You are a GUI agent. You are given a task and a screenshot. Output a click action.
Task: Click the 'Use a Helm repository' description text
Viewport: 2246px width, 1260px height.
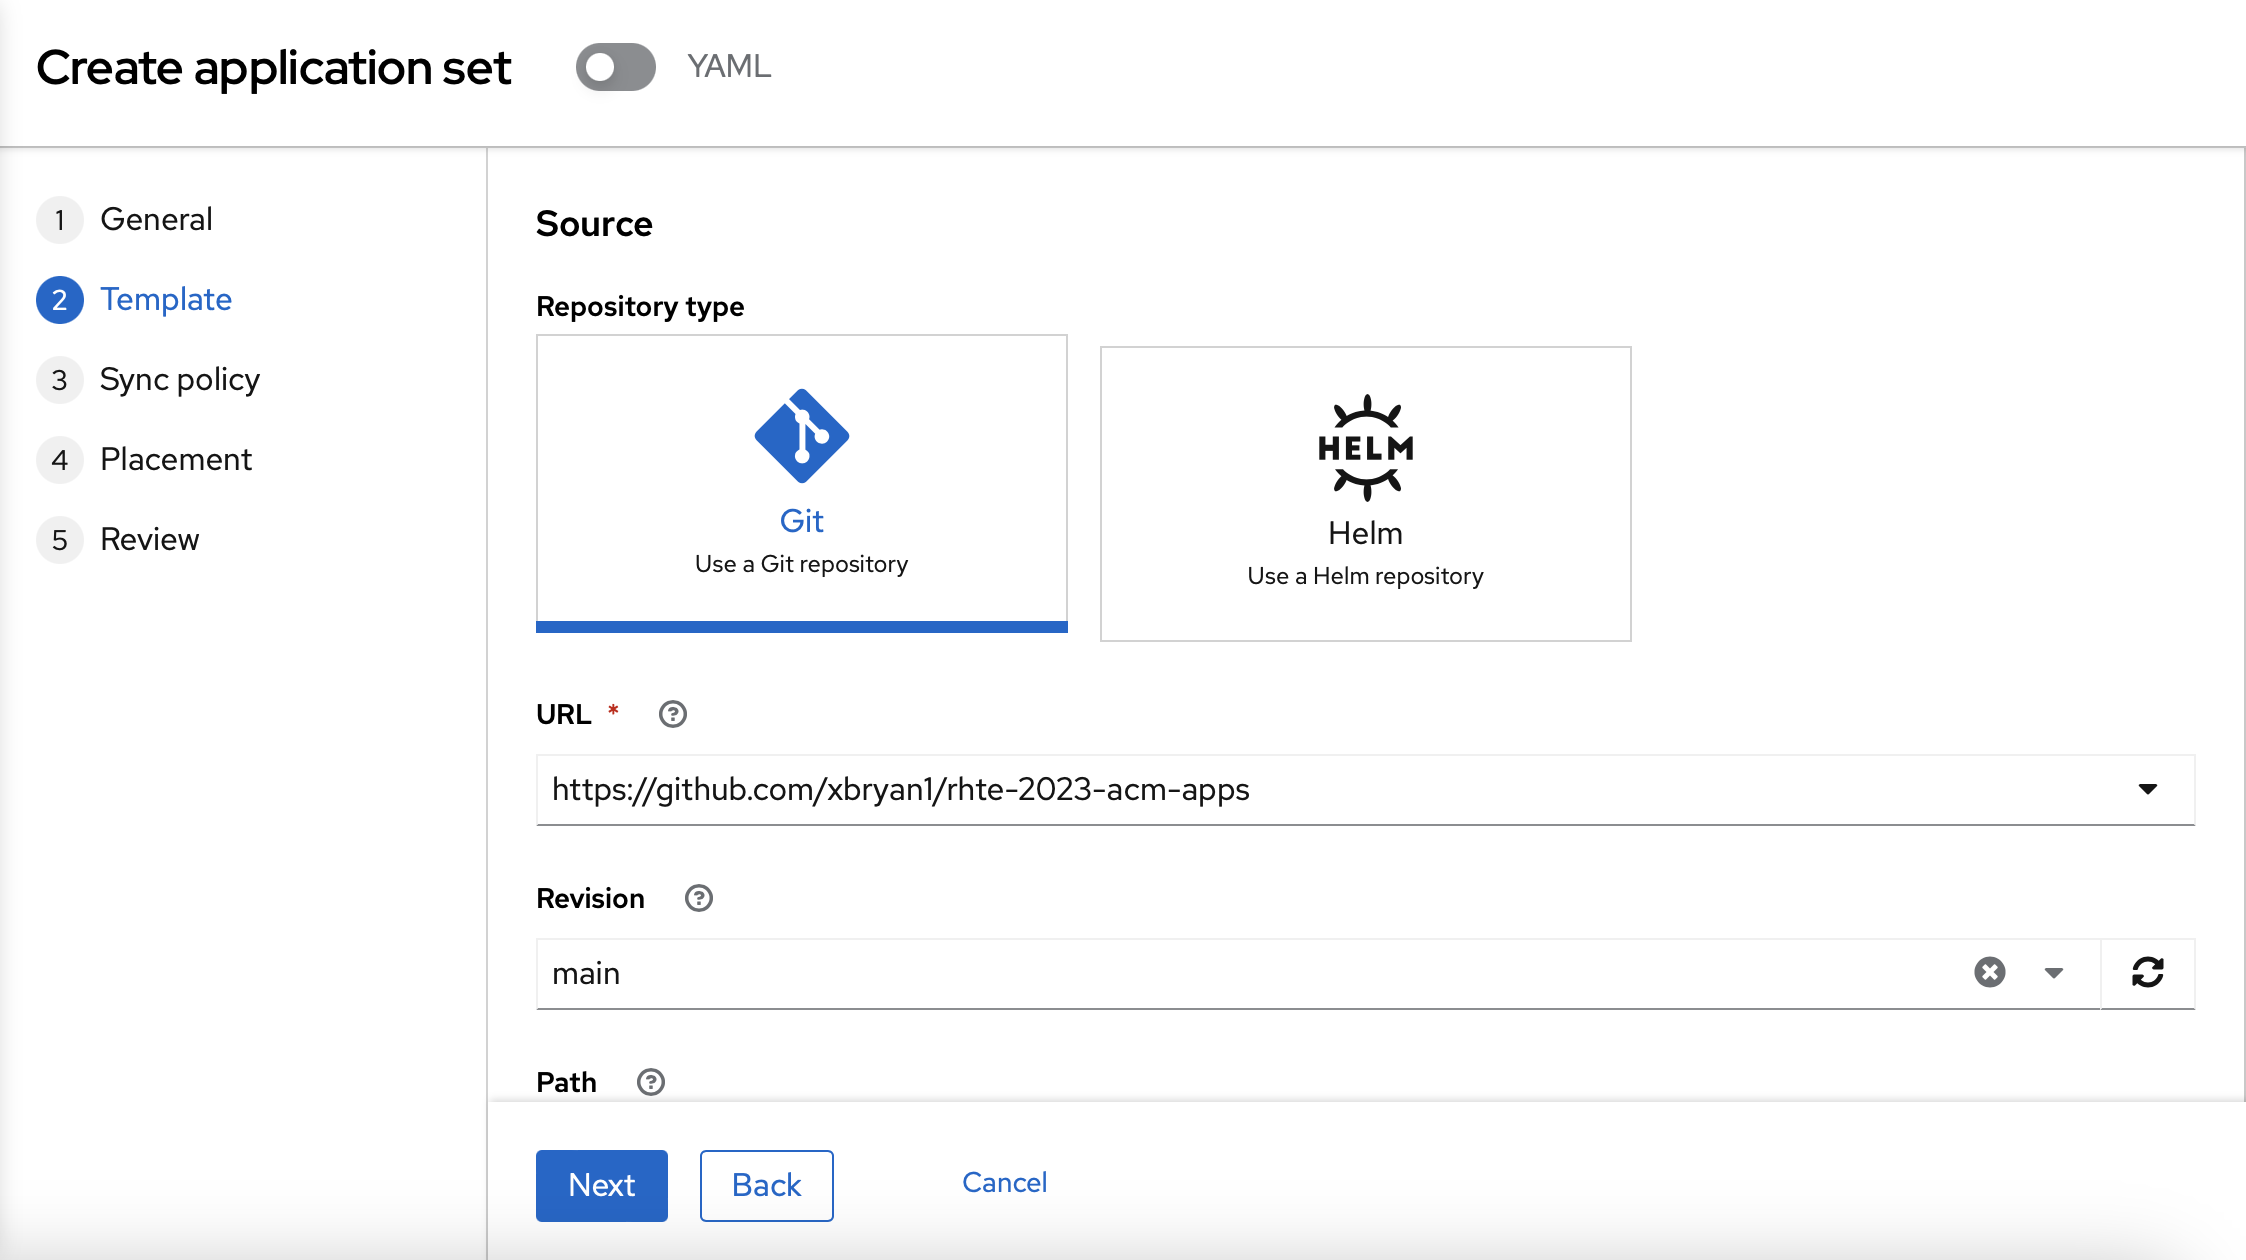click(1365, 576)
